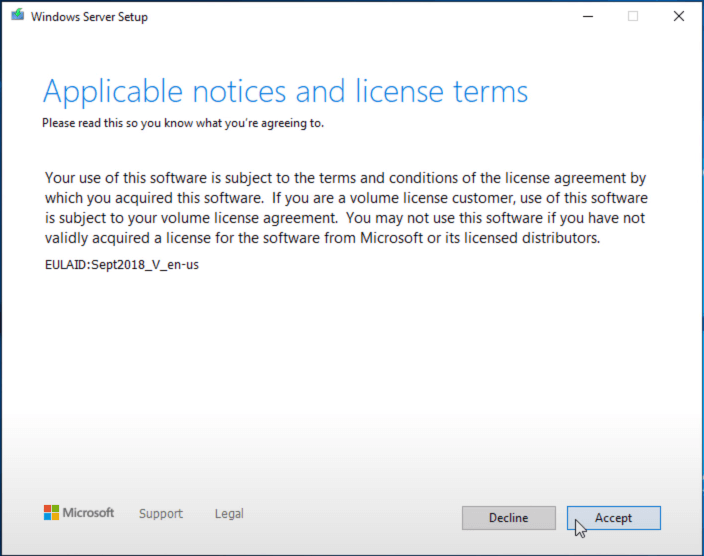Close the Windows Server Setup window
This screenshot has width=704, height=556.
pyautogui.click(x=679, y=16)
